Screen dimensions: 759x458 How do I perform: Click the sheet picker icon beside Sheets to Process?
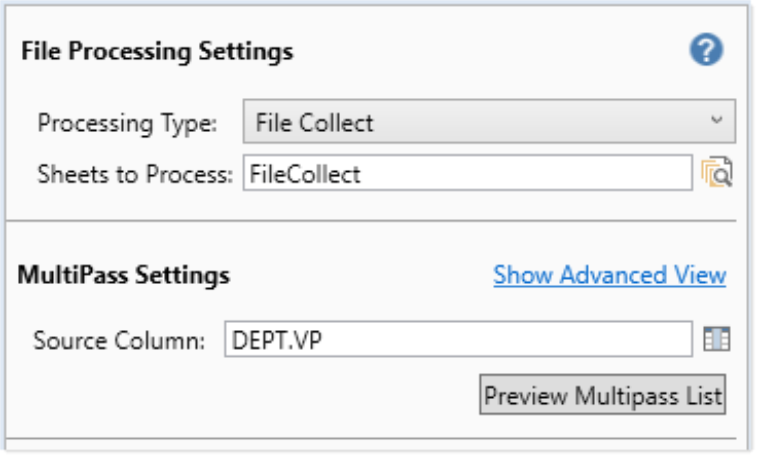click(x=717, y=174)
